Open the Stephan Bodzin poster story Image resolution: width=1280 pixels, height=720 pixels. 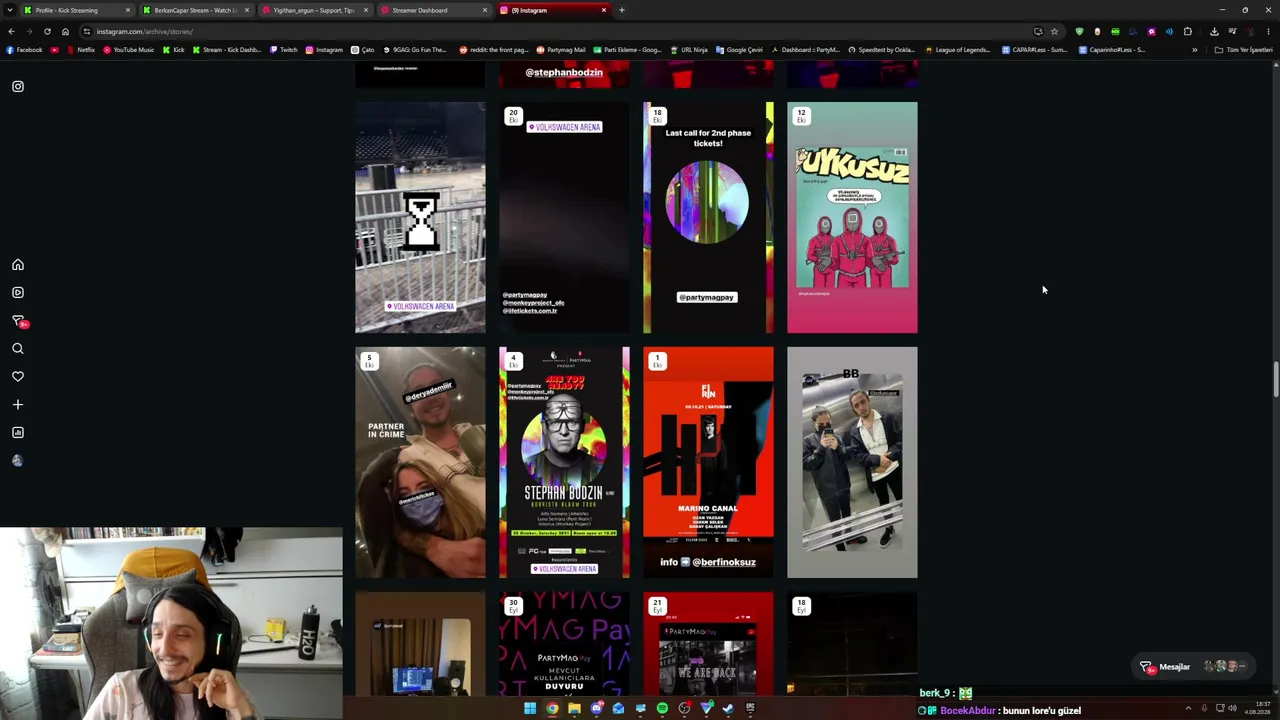[564, 462]
